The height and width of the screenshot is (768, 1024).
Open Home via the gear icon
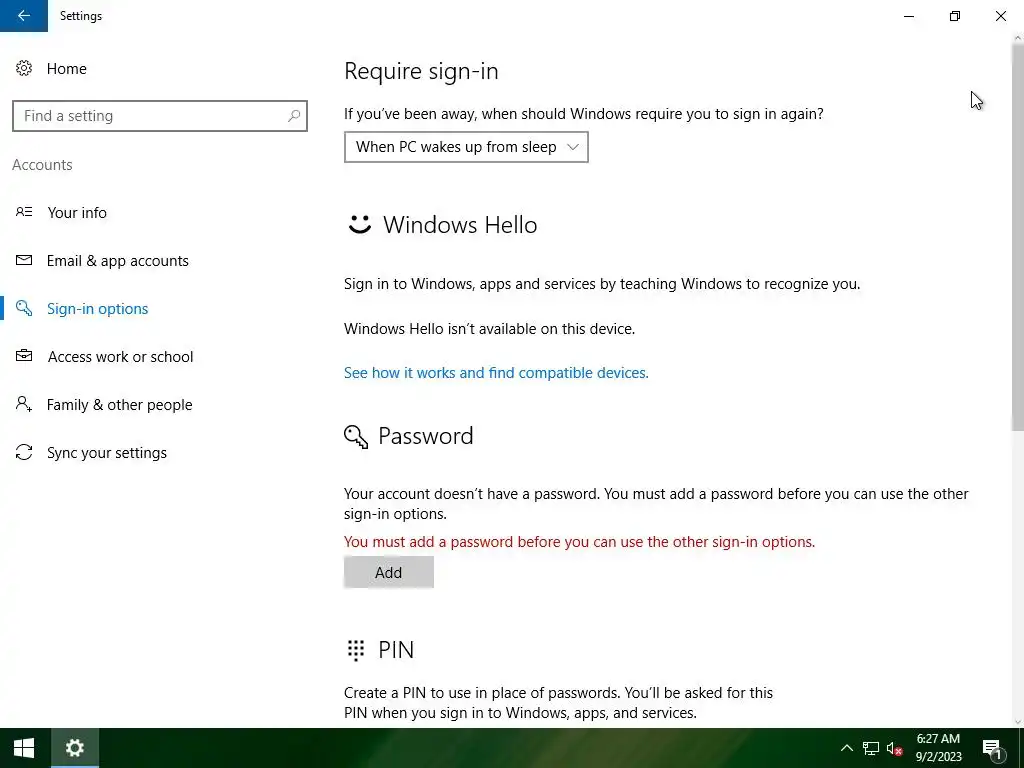click(x=24, y=69)
